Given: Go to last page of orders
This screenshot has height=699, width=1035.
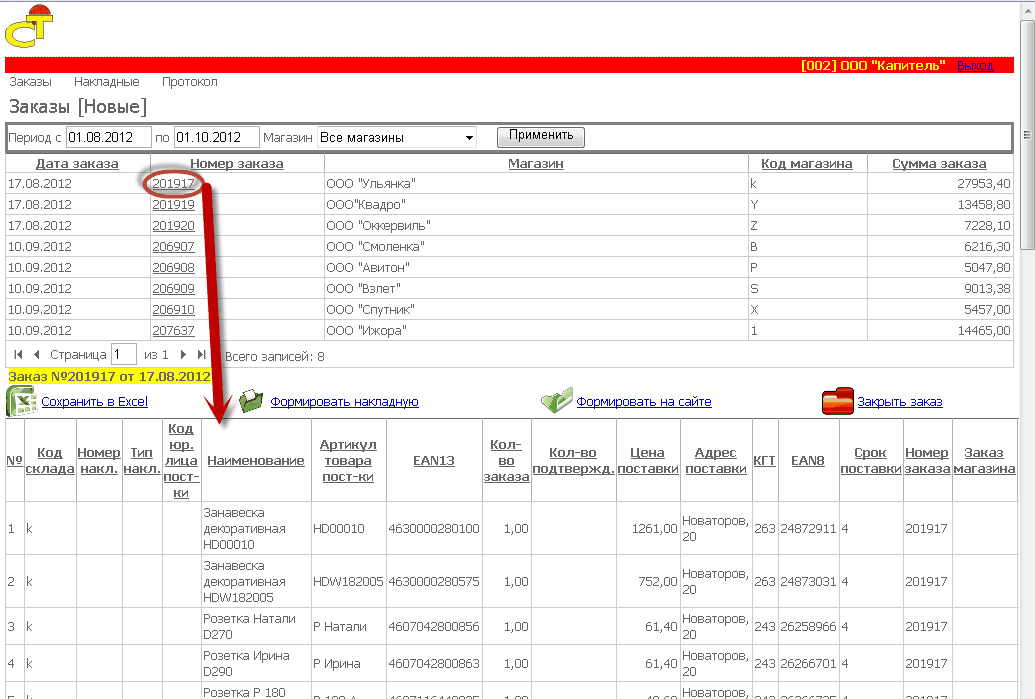Looking at the screenshot, I should (201, 354).
